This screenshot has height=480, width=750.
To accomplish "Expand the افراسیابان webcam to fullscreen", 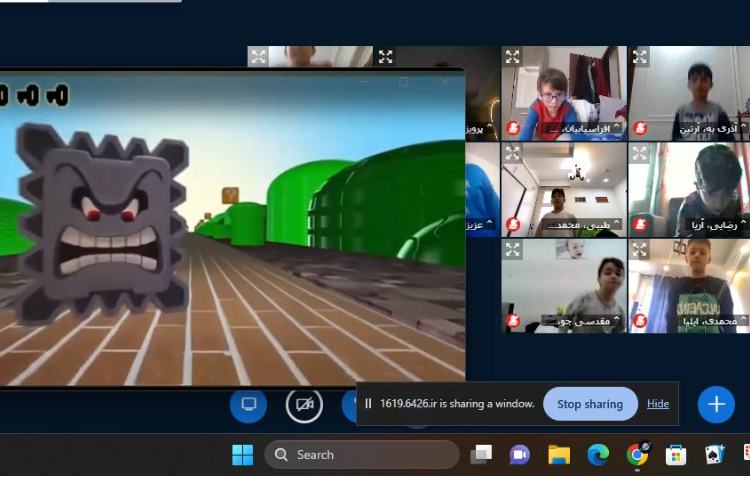I will [512, 57].
